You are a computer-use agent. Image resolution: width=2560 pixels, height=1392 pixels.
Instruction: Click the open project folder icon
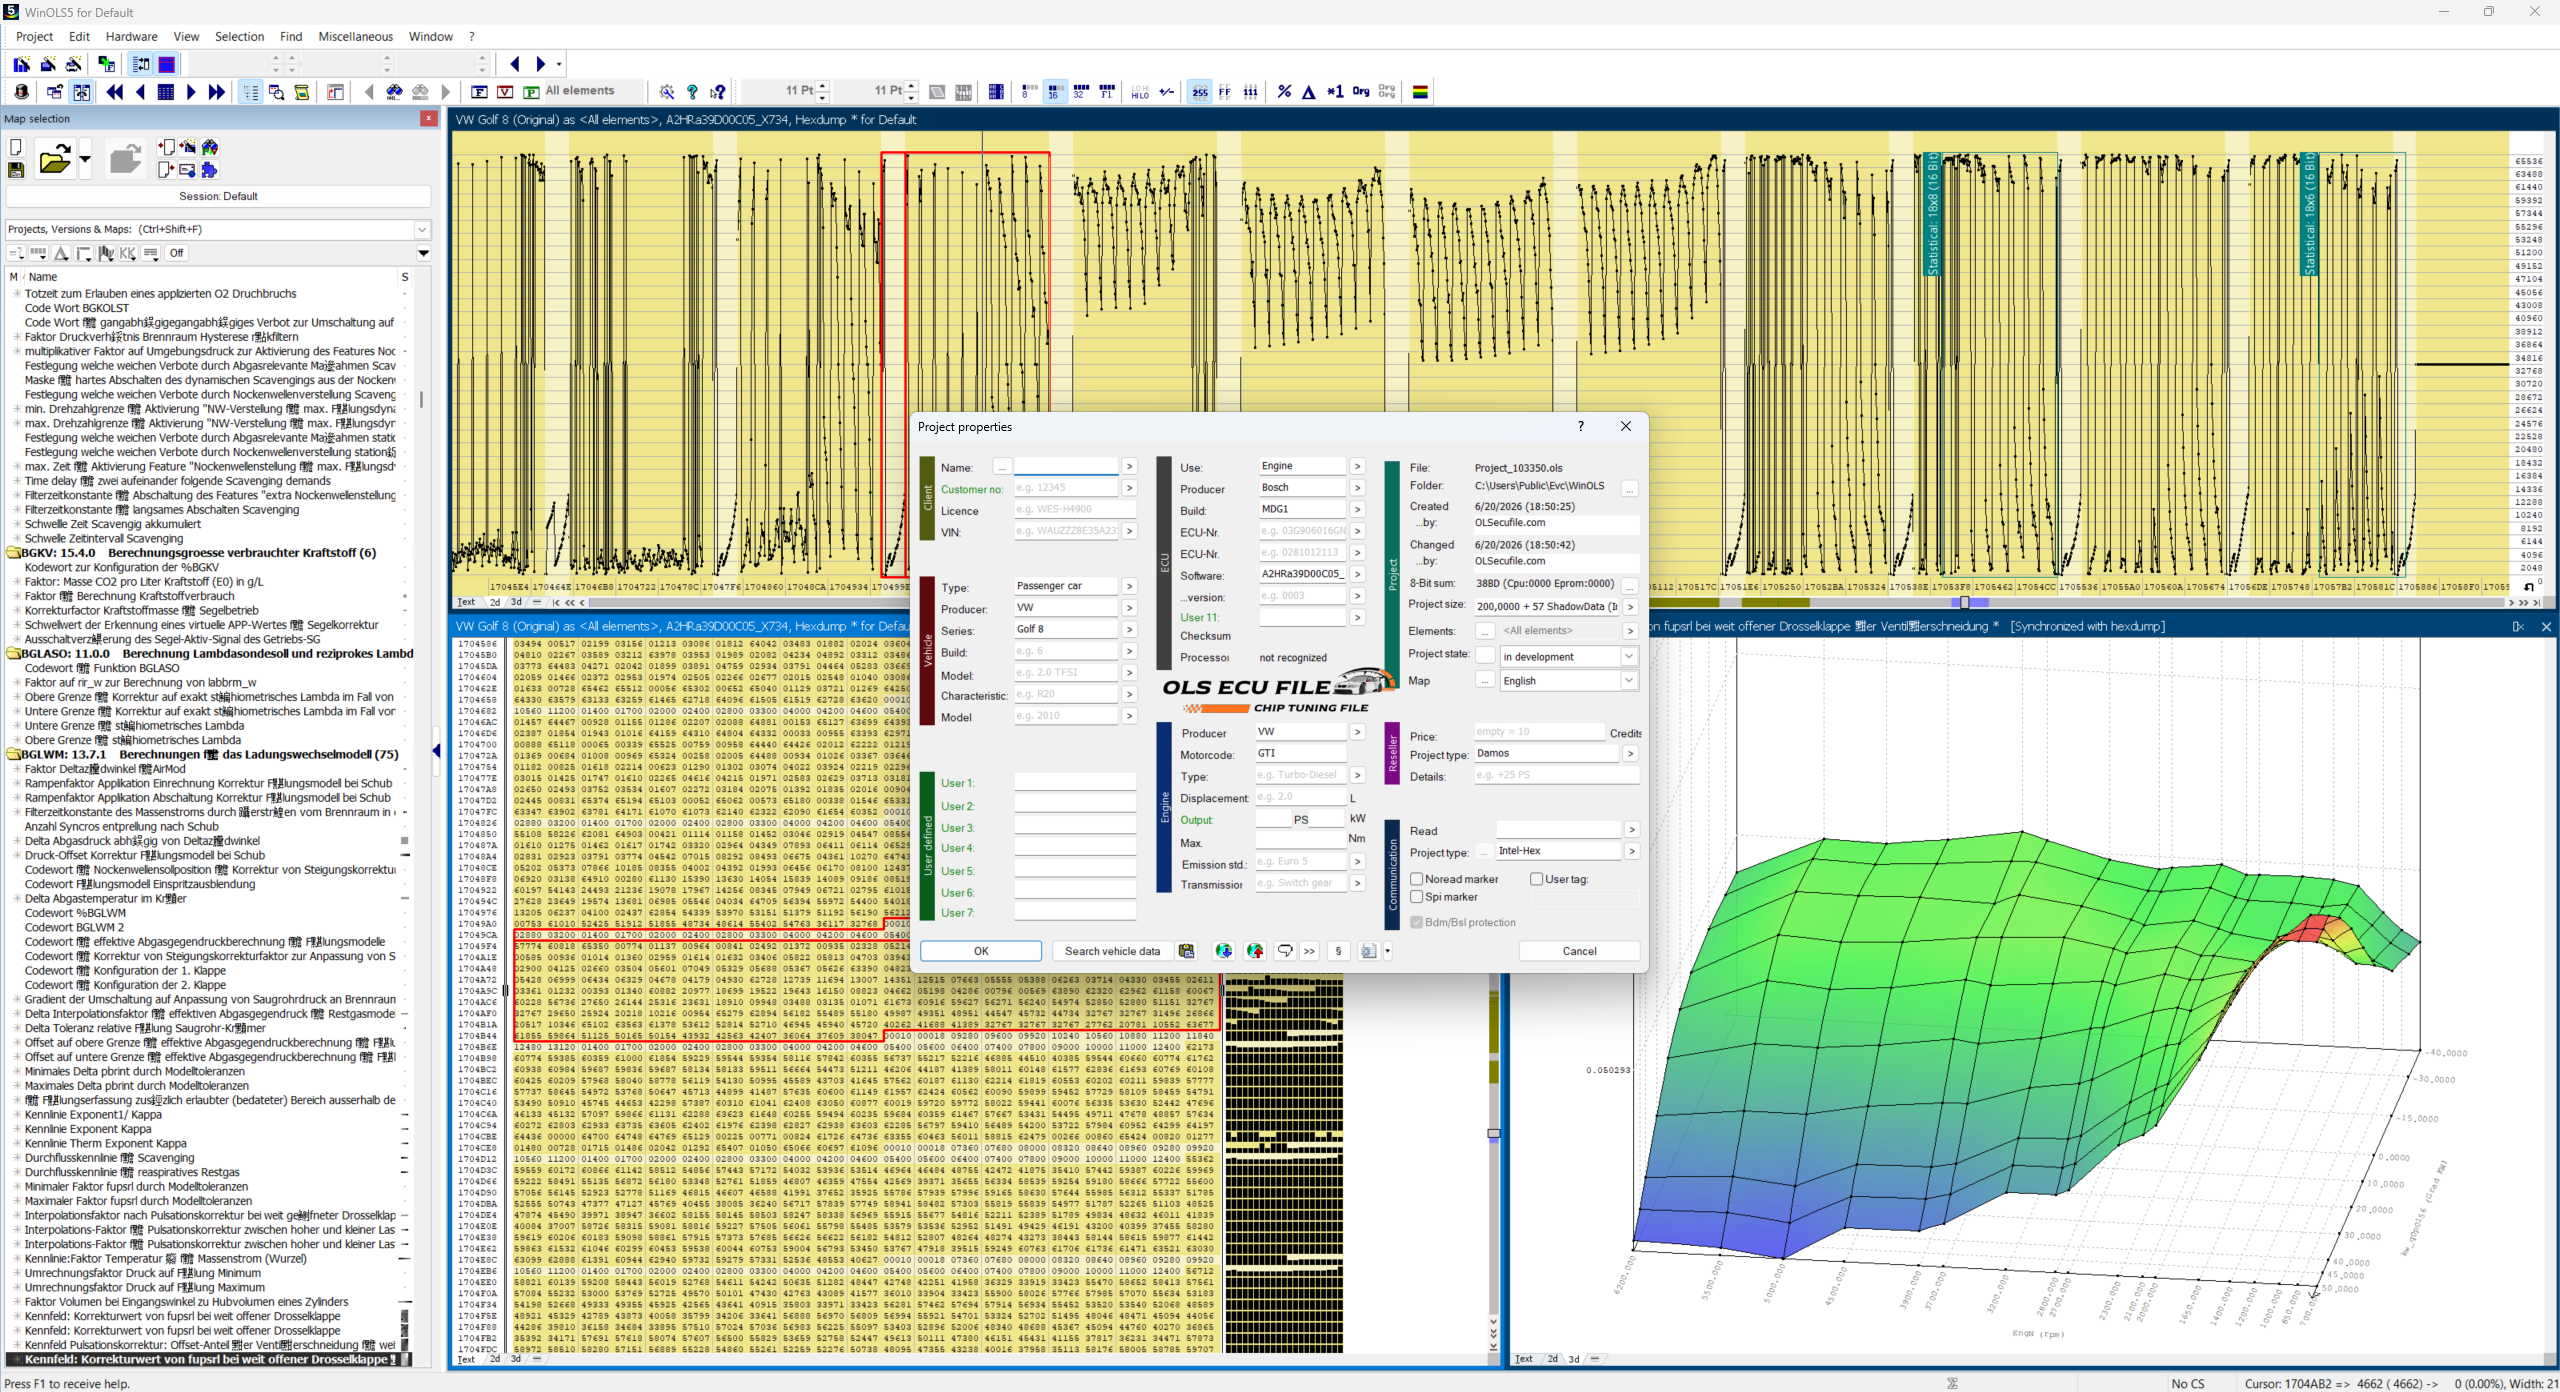54,159
